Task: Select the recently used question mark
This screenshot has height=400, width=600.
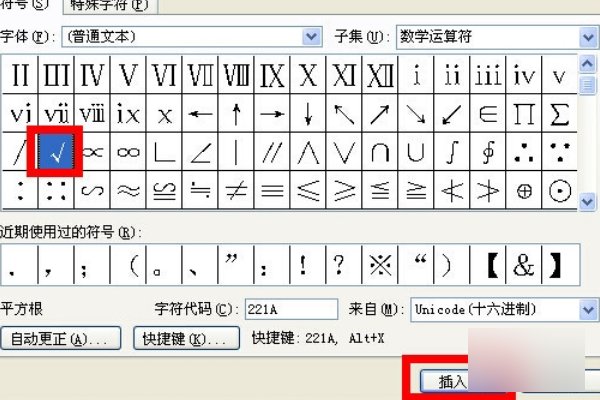Action: coord(344,264)
